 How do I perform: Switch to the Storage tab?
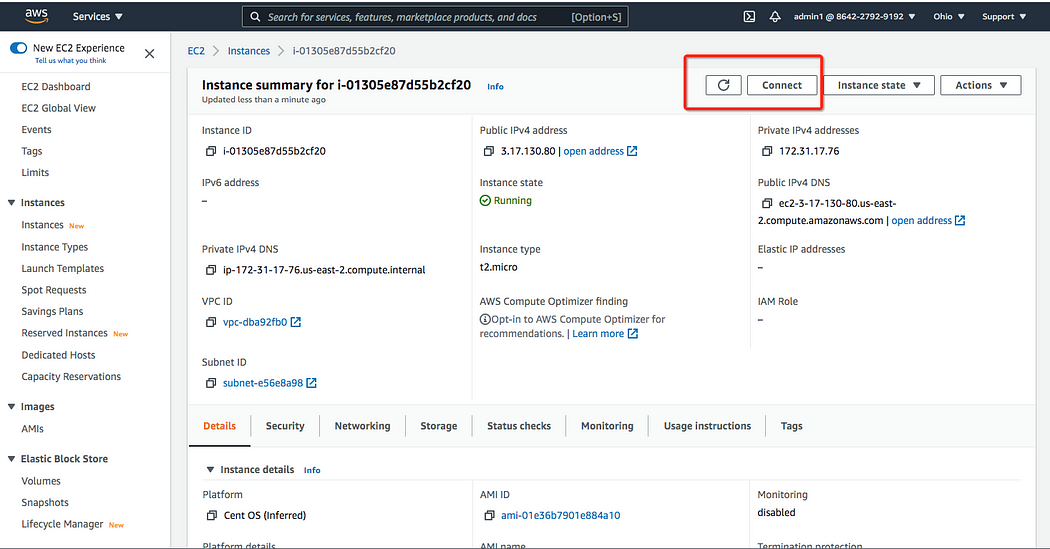point(439,426)
